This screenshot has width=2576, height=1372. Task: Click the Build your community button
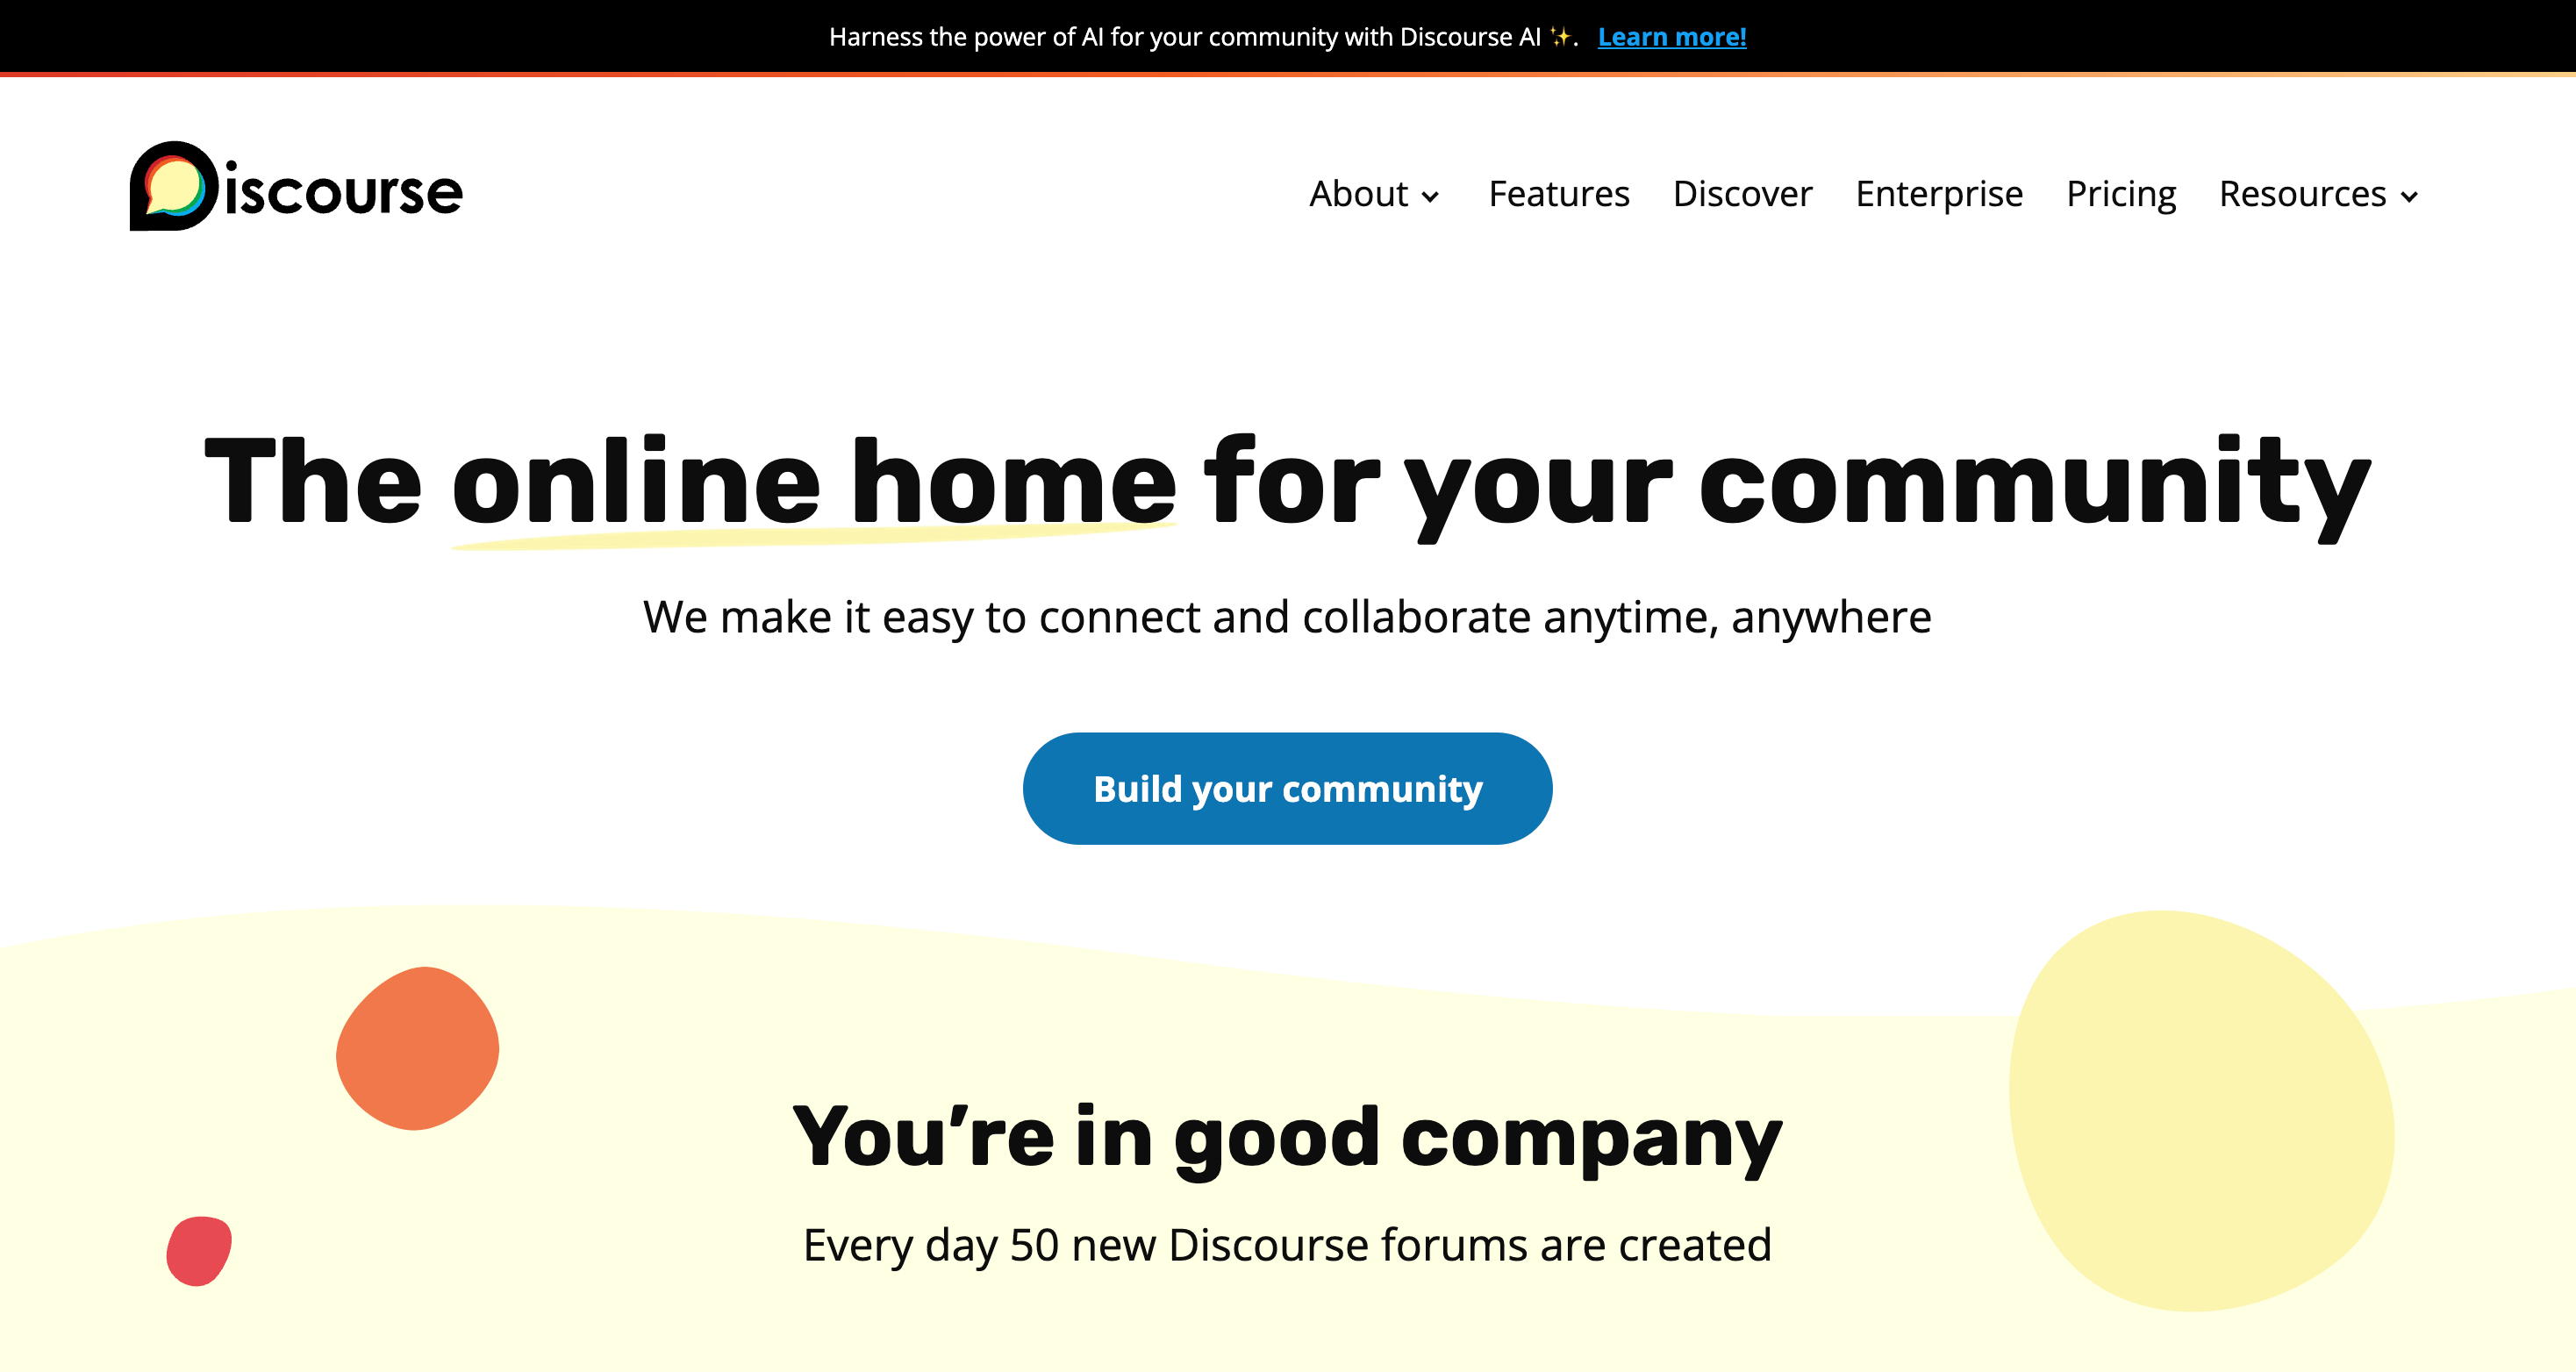(x=1288, y=788)
